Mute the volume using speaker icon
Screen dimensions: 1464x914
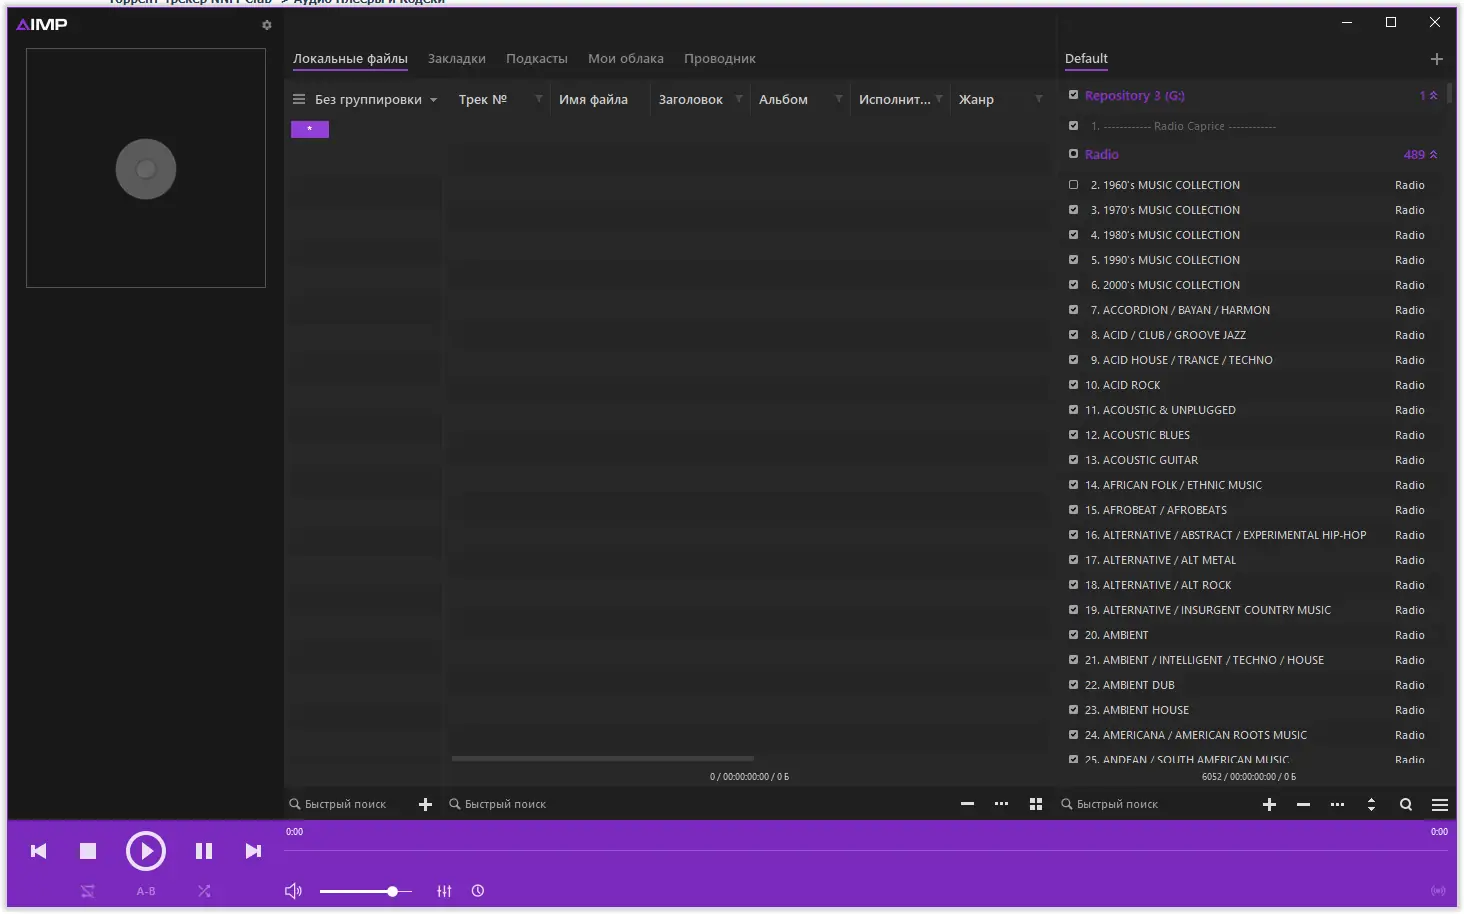293,891
